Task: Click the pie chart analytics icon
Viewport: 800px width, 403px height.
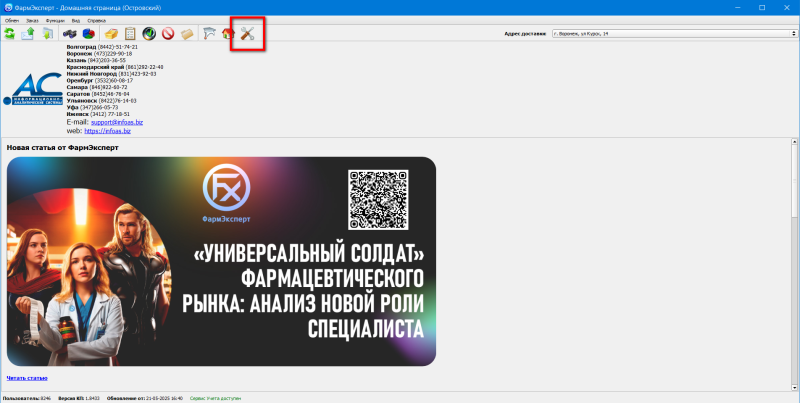Action: tap(90, 35)
